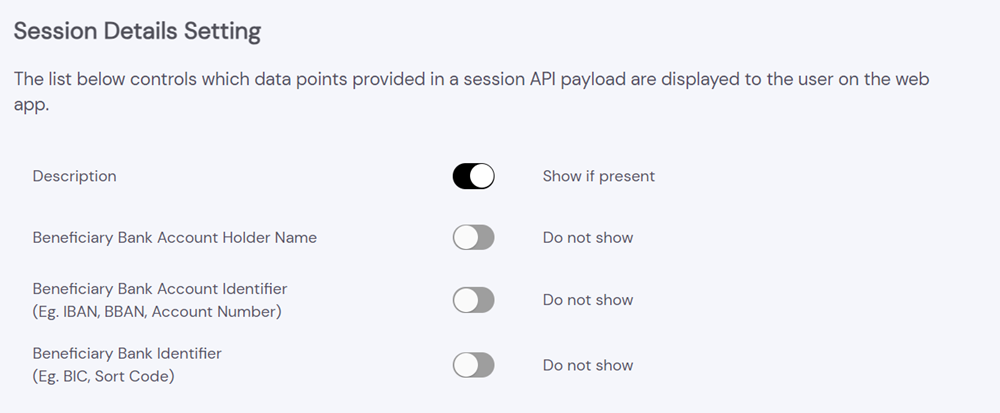The height and width of the screenshot is (413, 1000).
Task: Enable Beneficiary Bank Identifier toggle
Action: tap(473, 365)
